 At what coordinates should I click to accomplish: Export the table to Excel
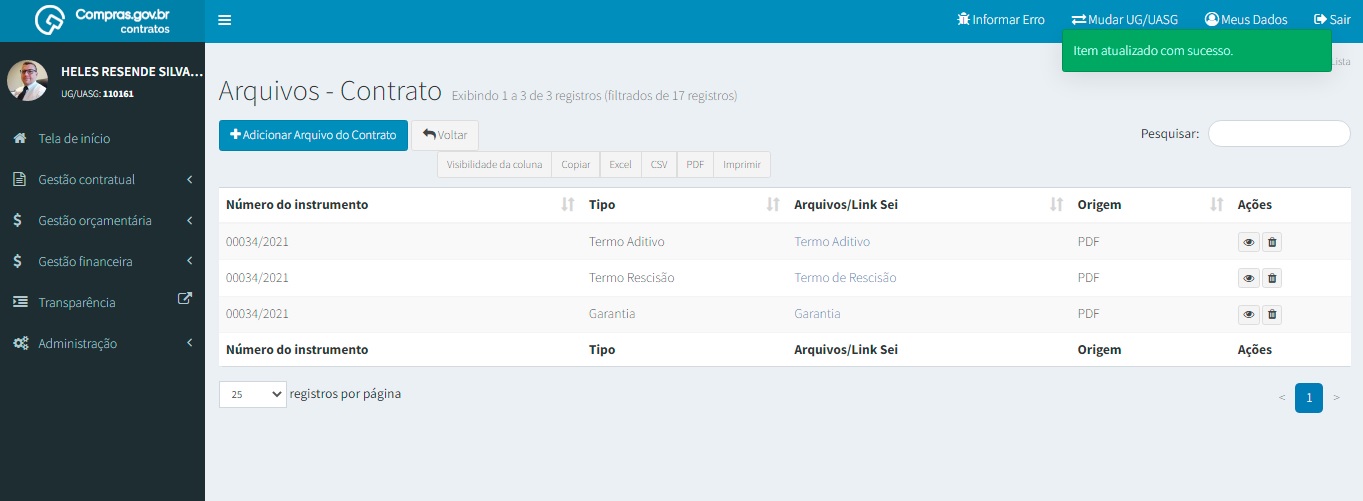(x=621, y=164)
